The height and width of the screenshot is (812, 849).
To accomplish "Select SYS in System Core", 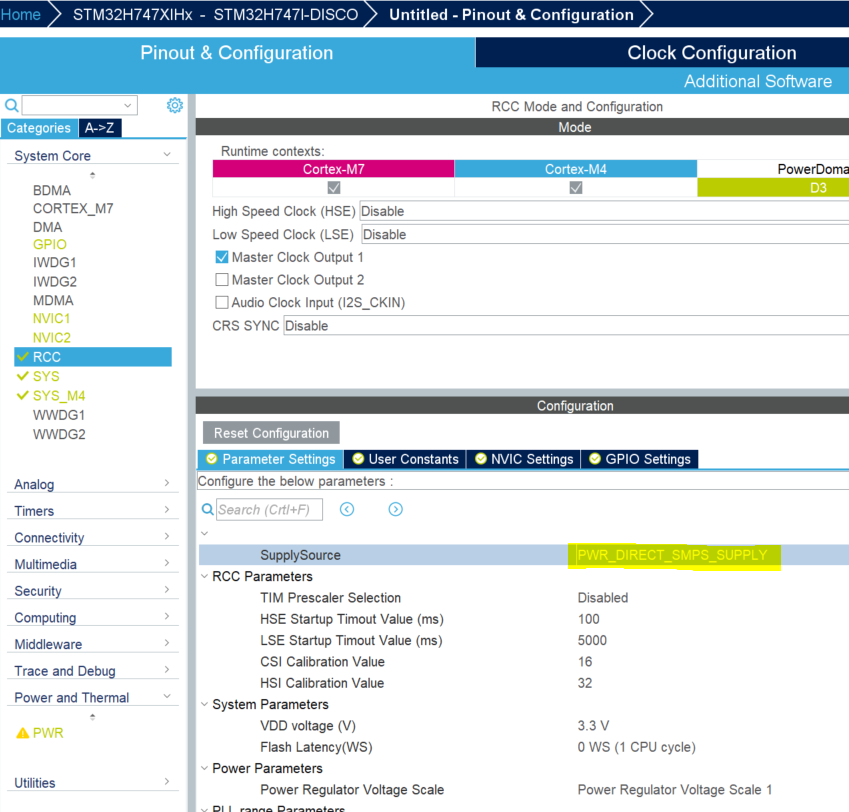I will (x=46, y=376).
